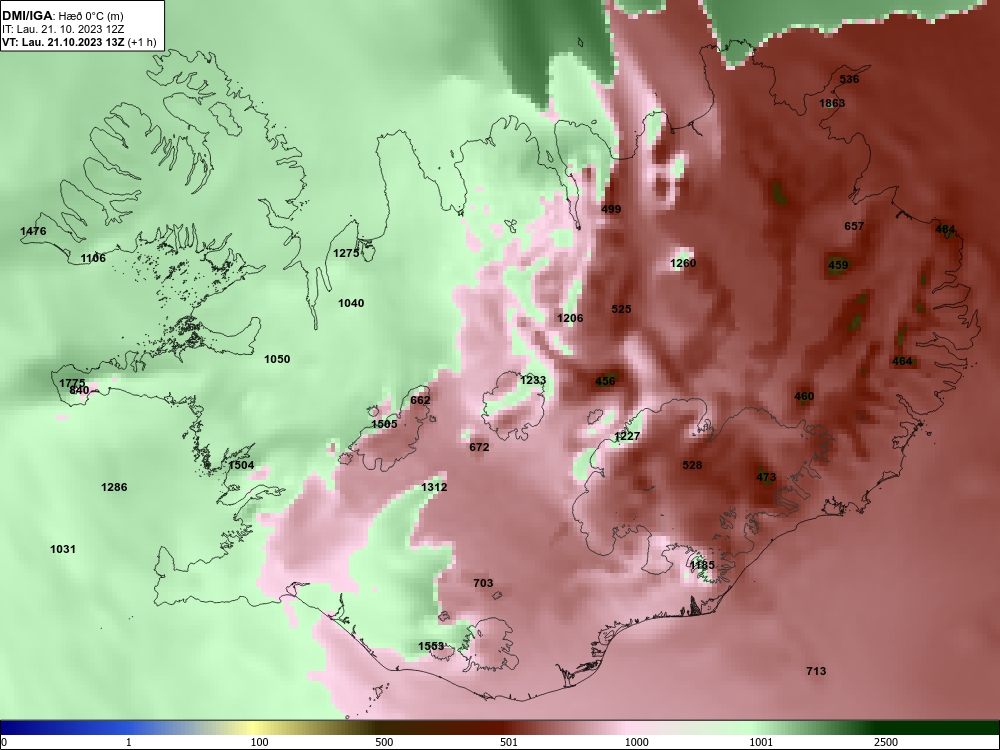
Task: Click the 499 map value
Action: point(611,209)
